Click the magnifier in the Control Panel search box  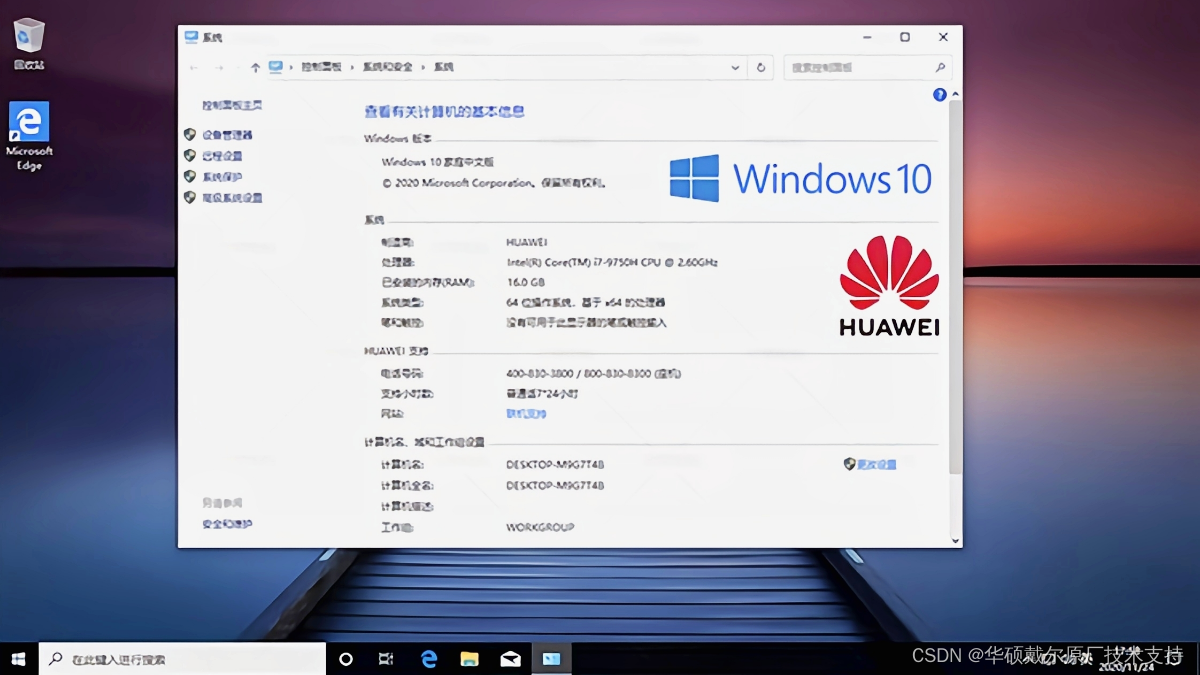click(x=940, y=67)
